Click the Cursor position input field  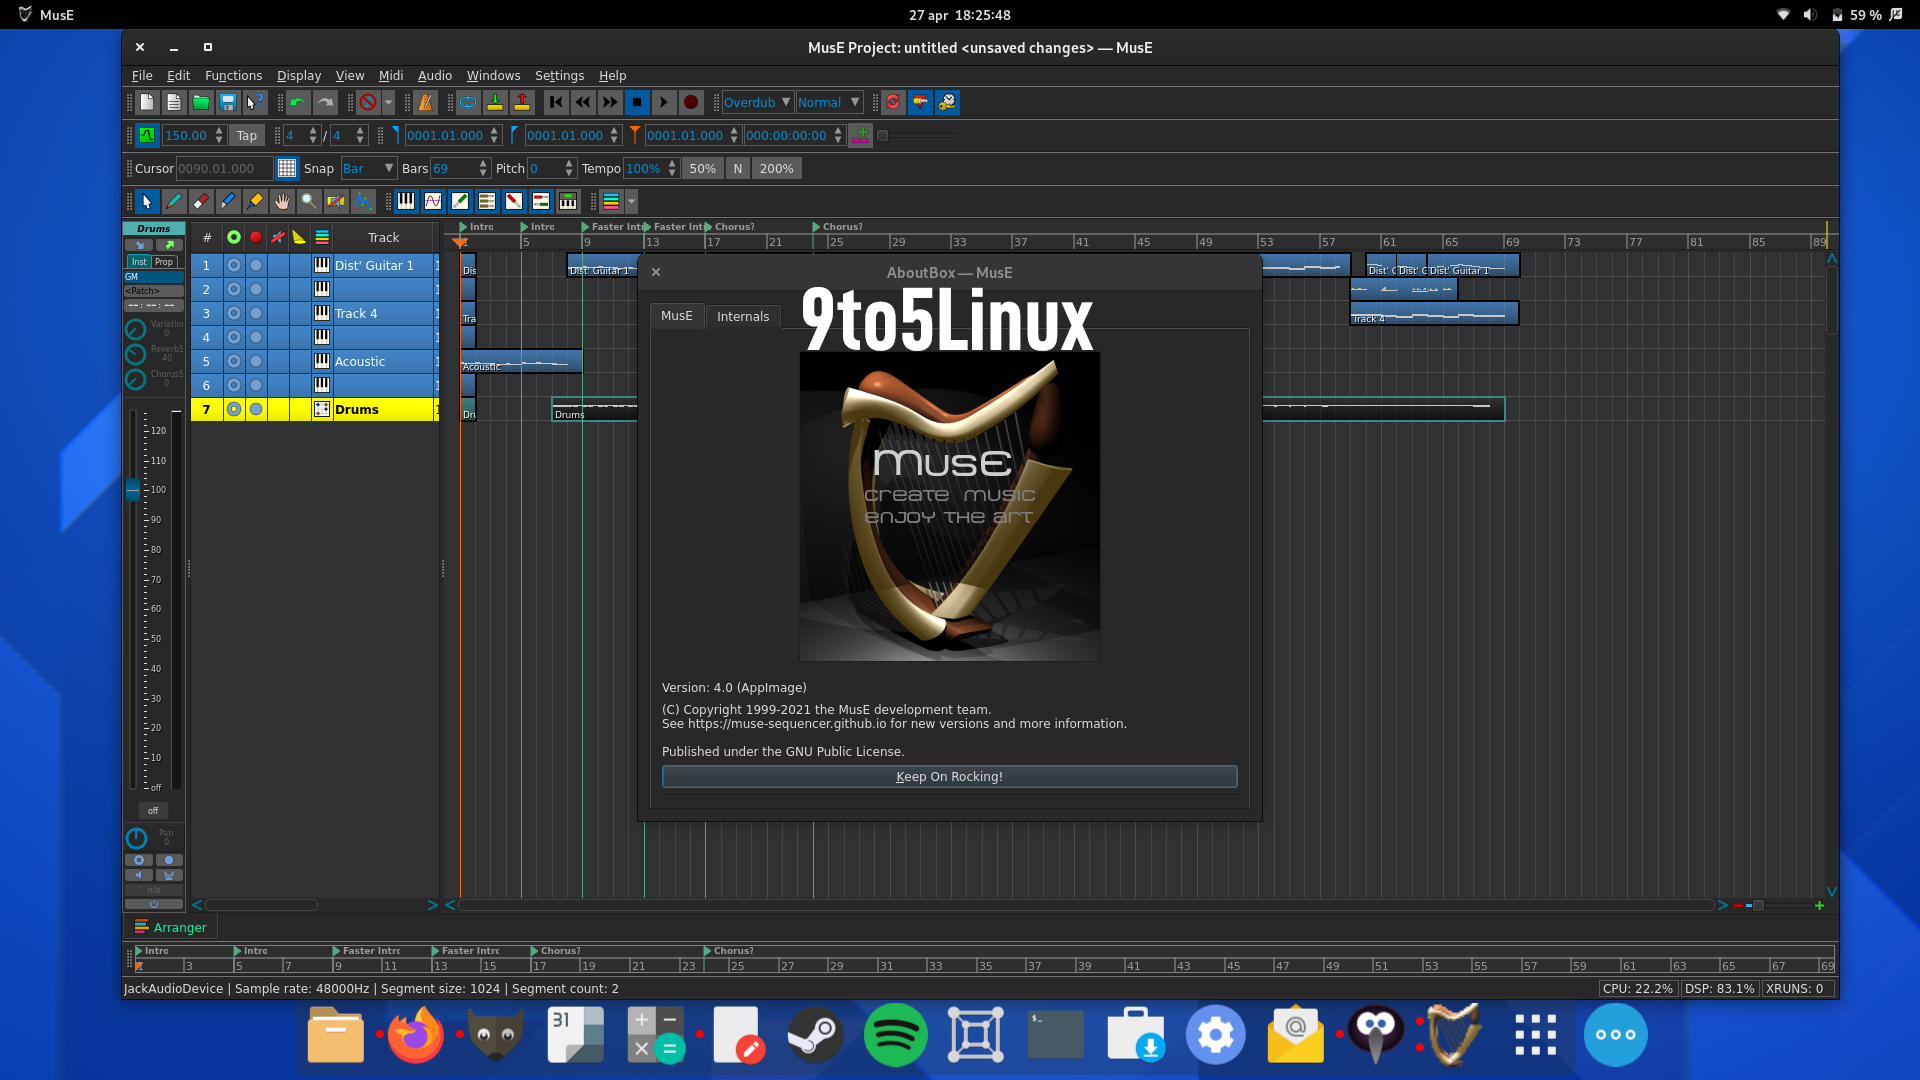[x=224, y=168]
